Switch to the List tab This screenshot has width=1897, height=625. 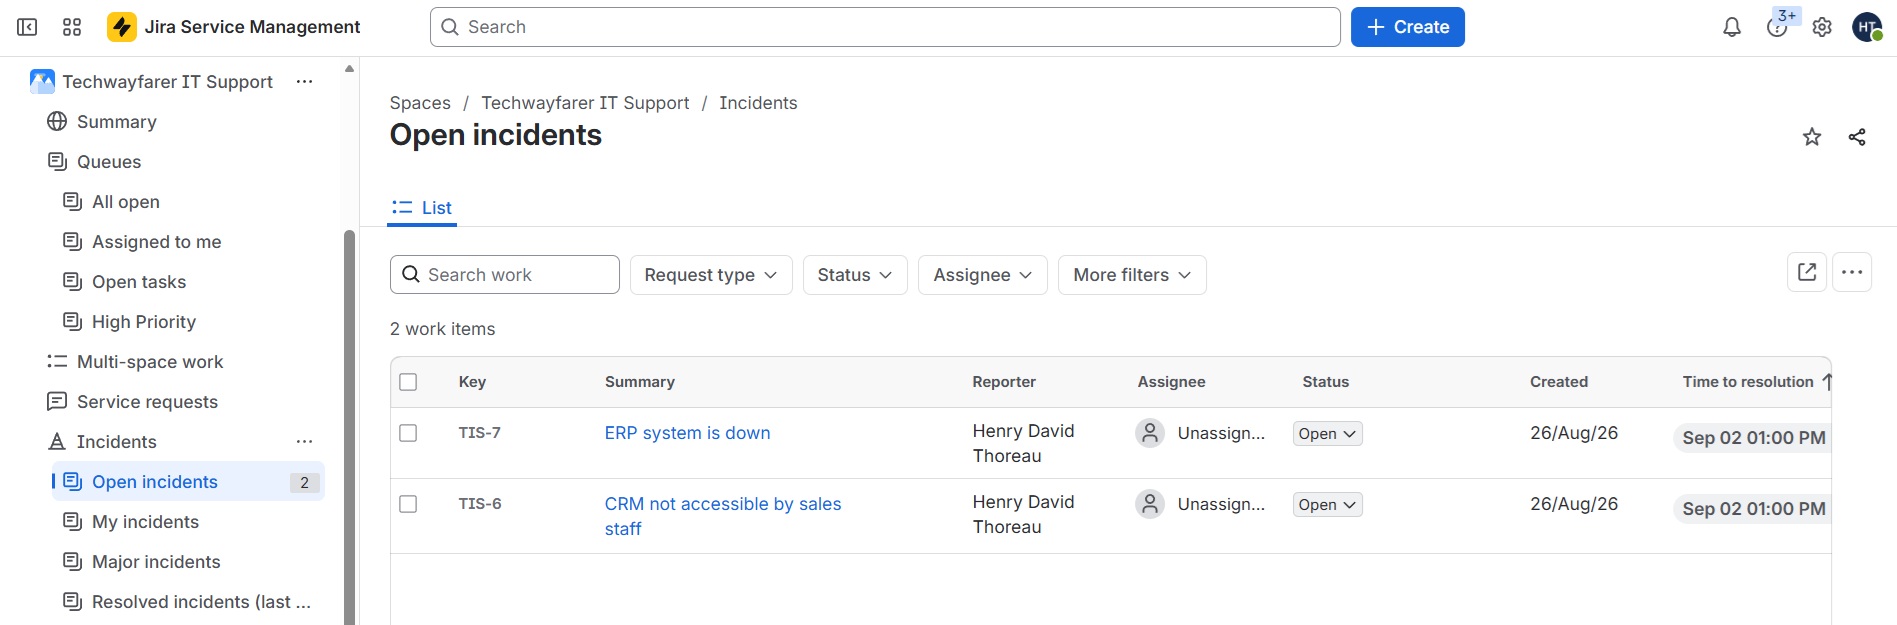point(422,208)
